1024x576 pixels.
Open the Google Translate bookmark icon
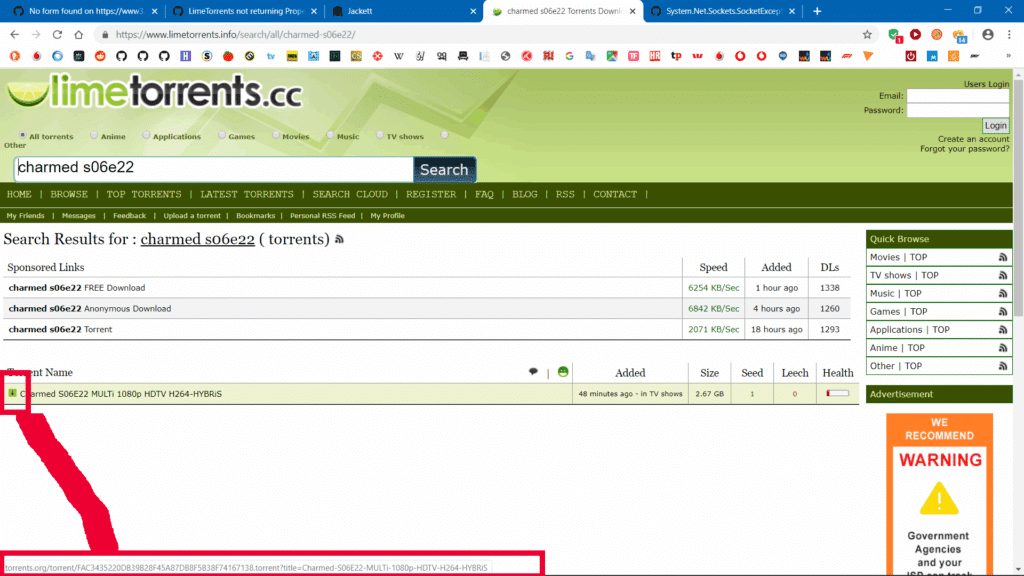590,56
